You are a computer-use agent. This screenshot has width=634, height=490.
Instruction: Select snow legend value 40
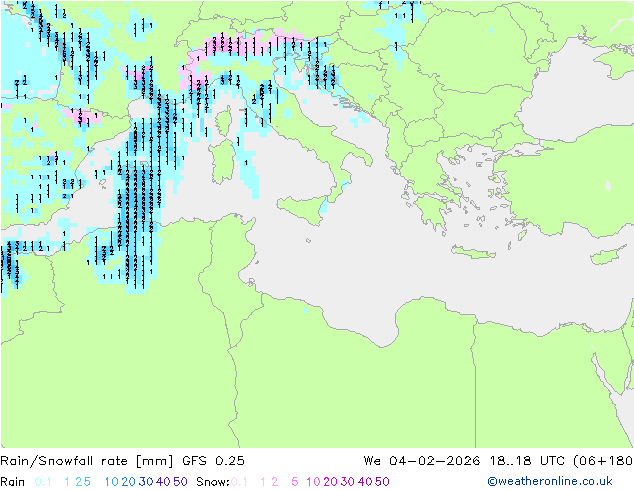(x=365, y=482)
